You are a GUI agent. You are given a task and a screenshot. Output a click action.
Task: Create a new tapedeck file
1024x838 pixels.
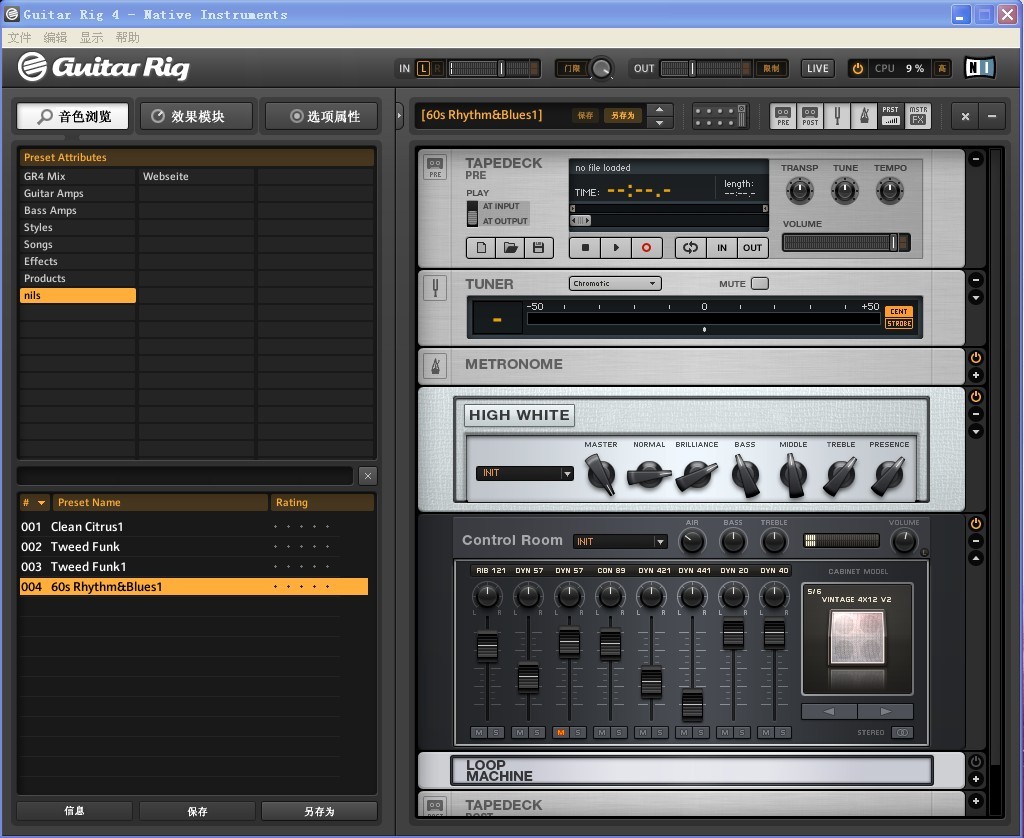point(481,248)
